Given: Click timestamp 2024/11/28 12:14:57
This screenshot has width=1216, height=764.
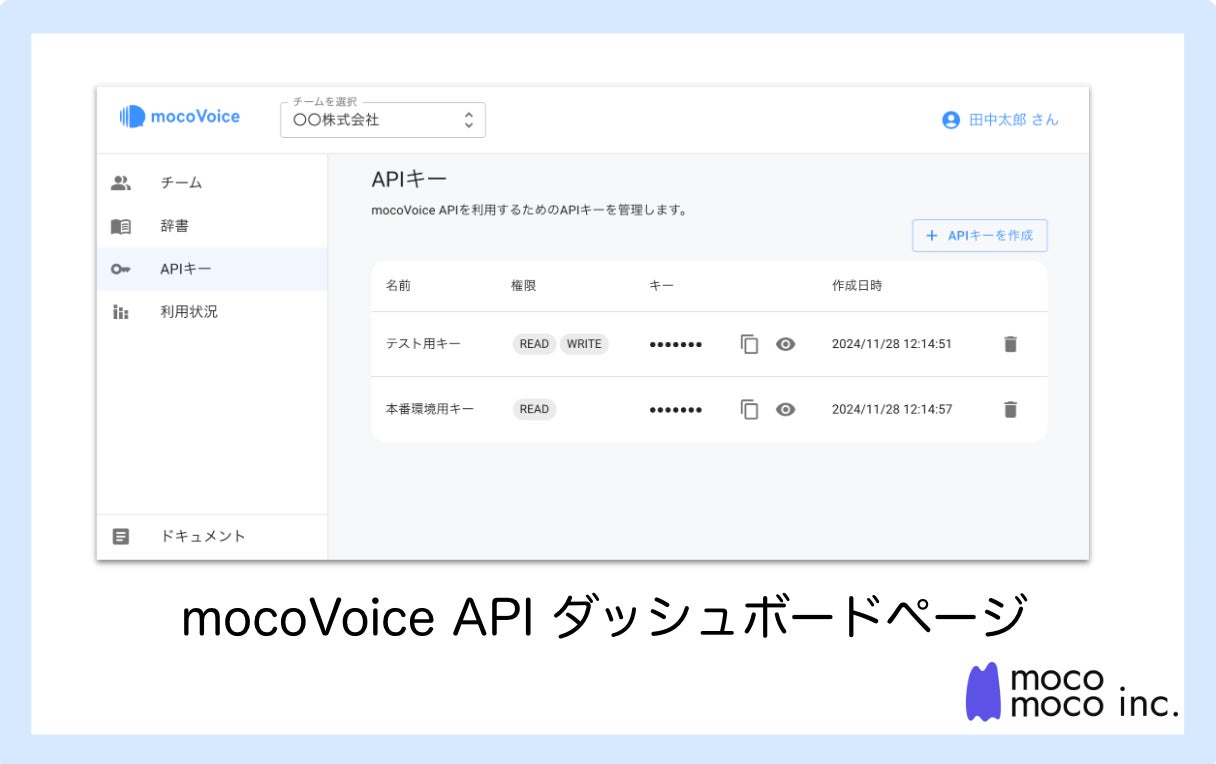Looking at the screenshot, I should coord(892,409).
